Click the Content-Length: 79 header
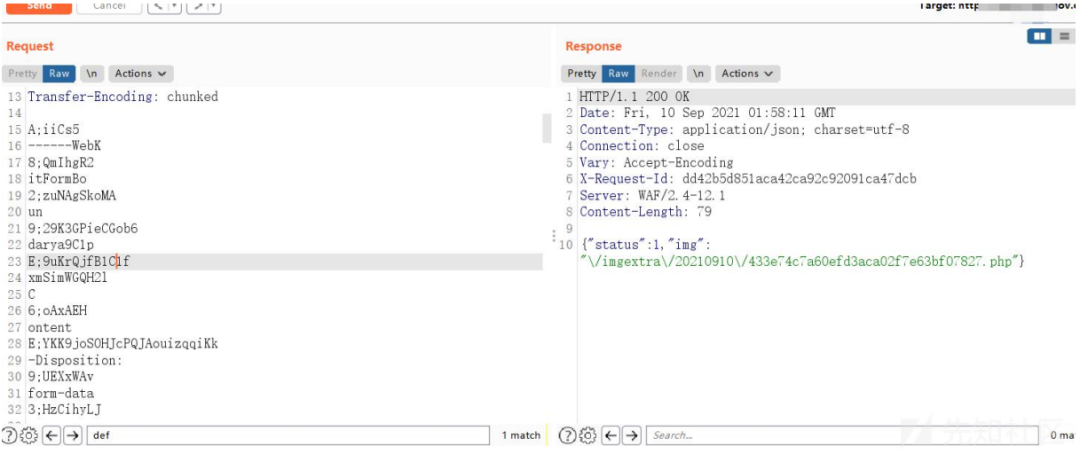The width and height of the screenshot is (1080, 454). (645, 212)
